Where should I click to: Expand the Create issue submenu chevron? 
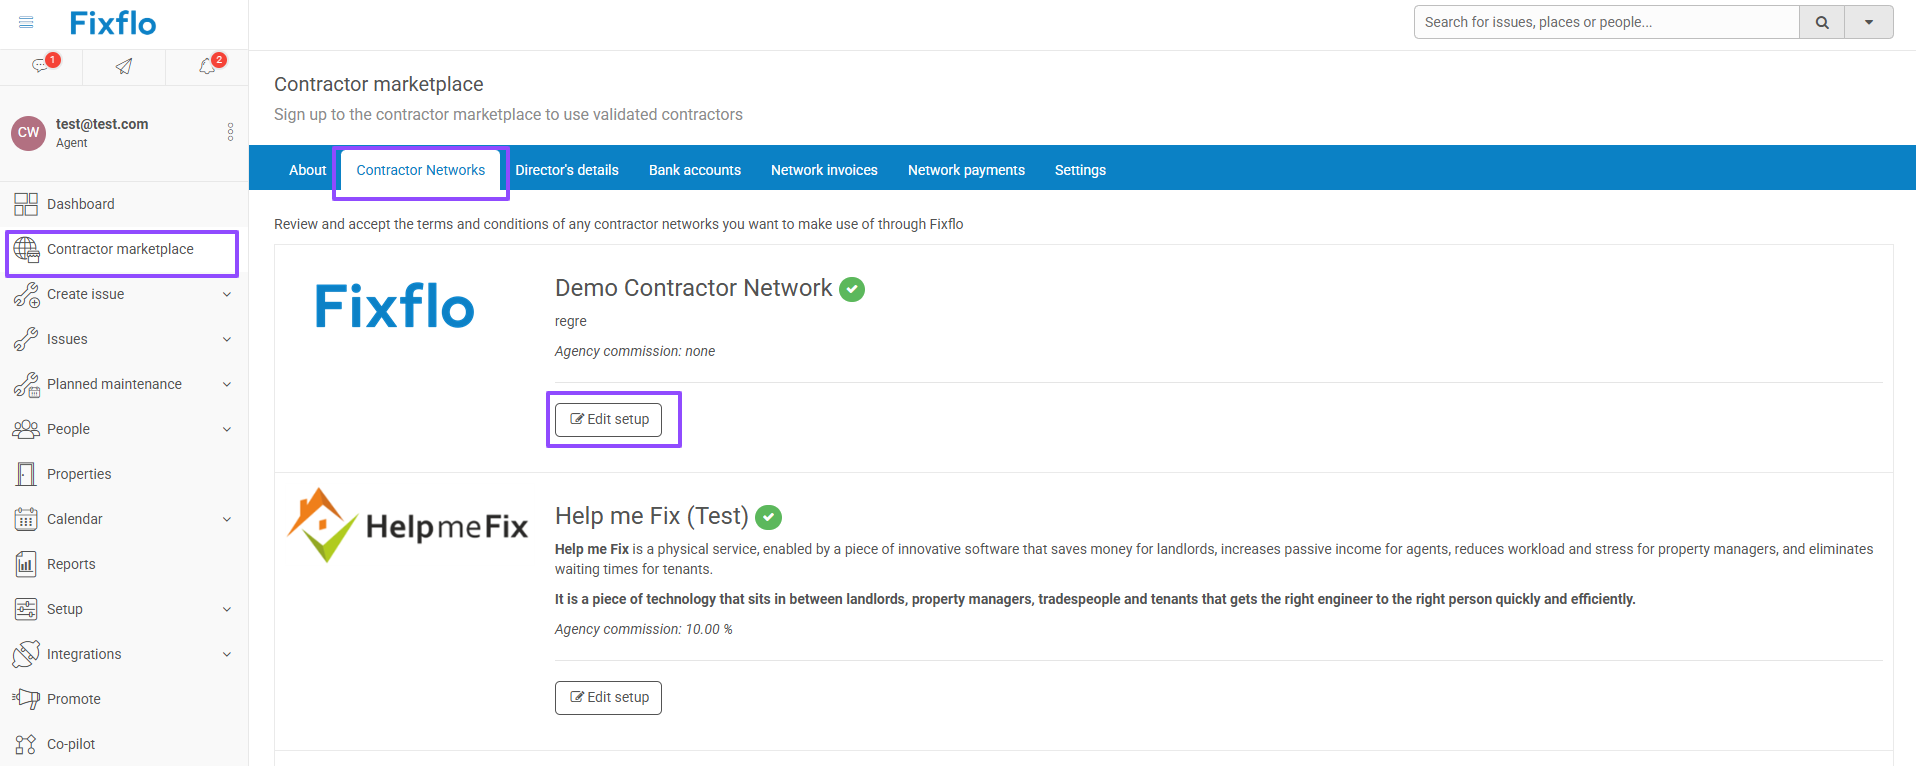pyautogui.click(x=227, y=294)
